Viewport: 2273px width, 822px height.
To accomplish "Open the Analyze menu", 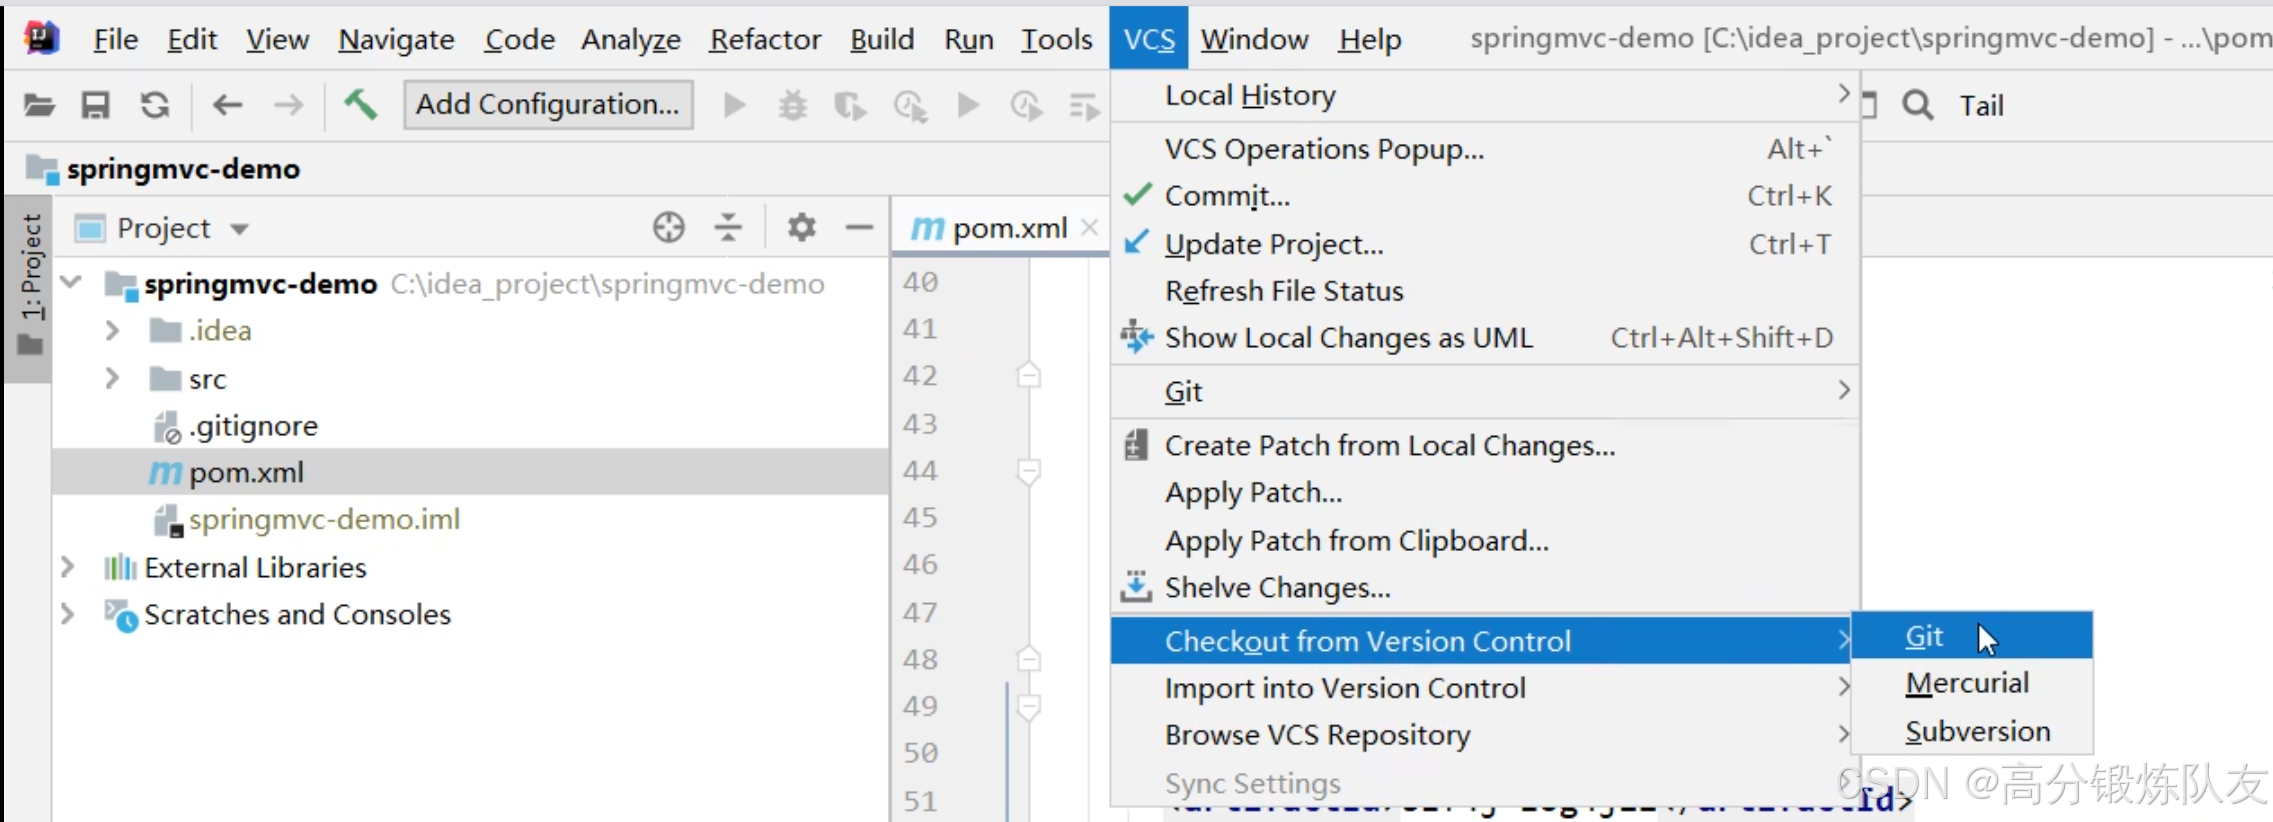I will [x=631, y=39].
